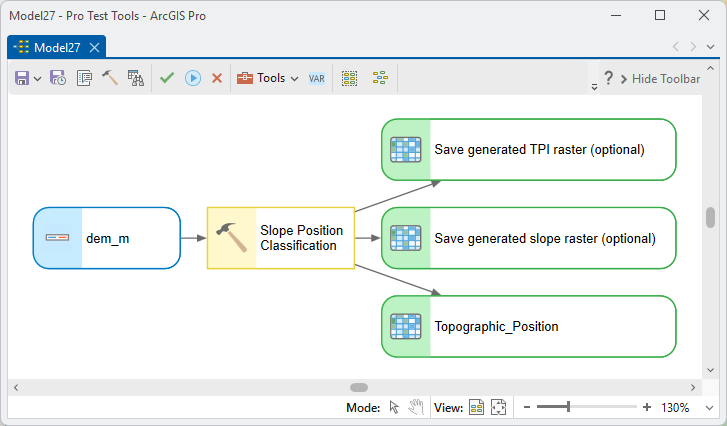The width and height of the screenshot is (727, 426).
Task: Click the Save model icon
Action: tap(22, 78)
